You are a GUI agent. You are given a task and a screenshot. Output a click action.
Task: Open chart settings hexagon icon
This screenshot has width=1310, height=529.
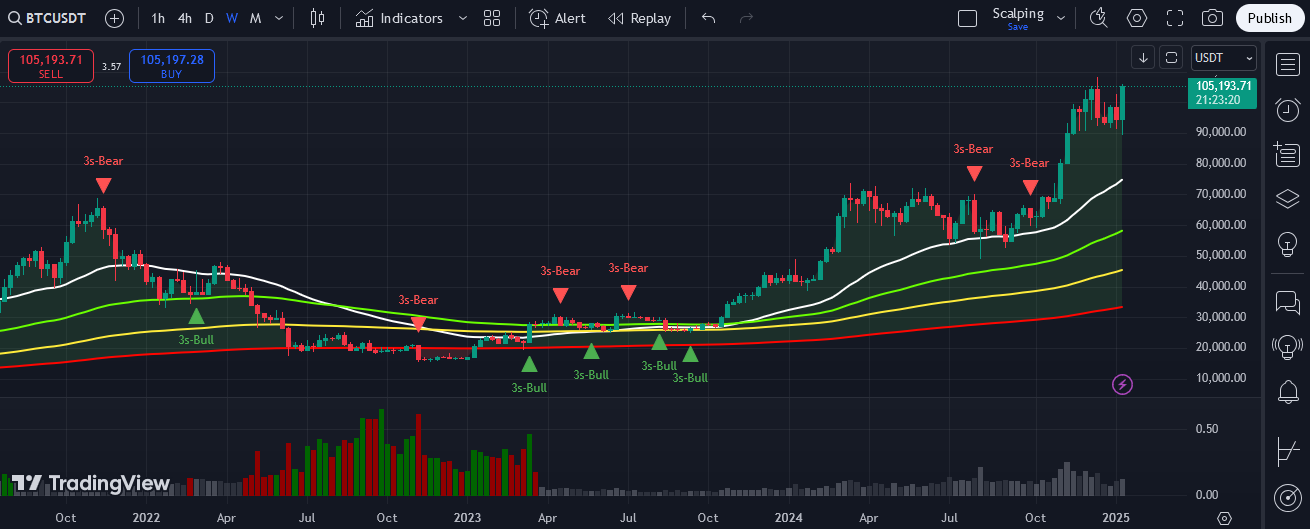click(1137, 18)
